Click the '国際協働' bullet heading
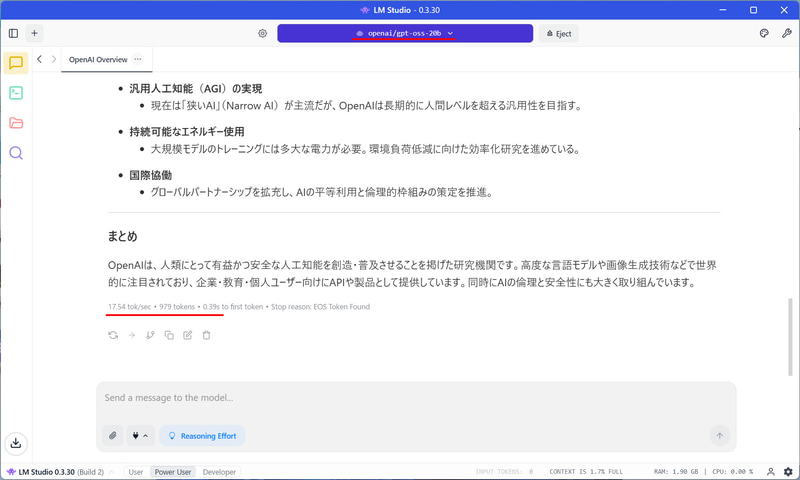 151,175
